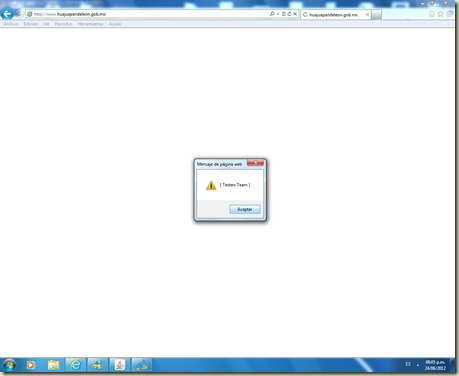This screenshot has width=459, height=376.
Task: Click the last taskbar app icon beside Java
Action: [142, 365]
